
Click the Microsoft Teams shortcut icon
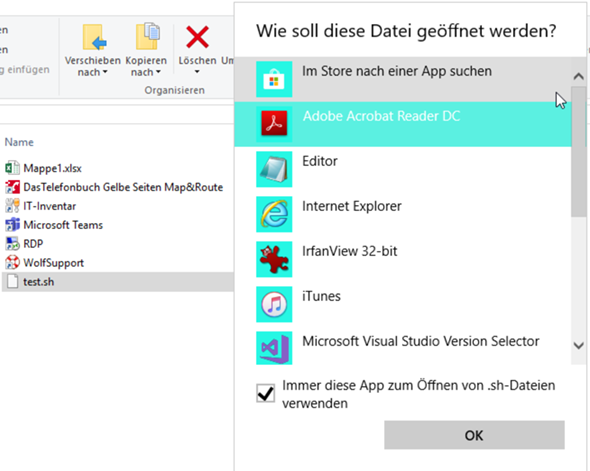pos(12,225)
